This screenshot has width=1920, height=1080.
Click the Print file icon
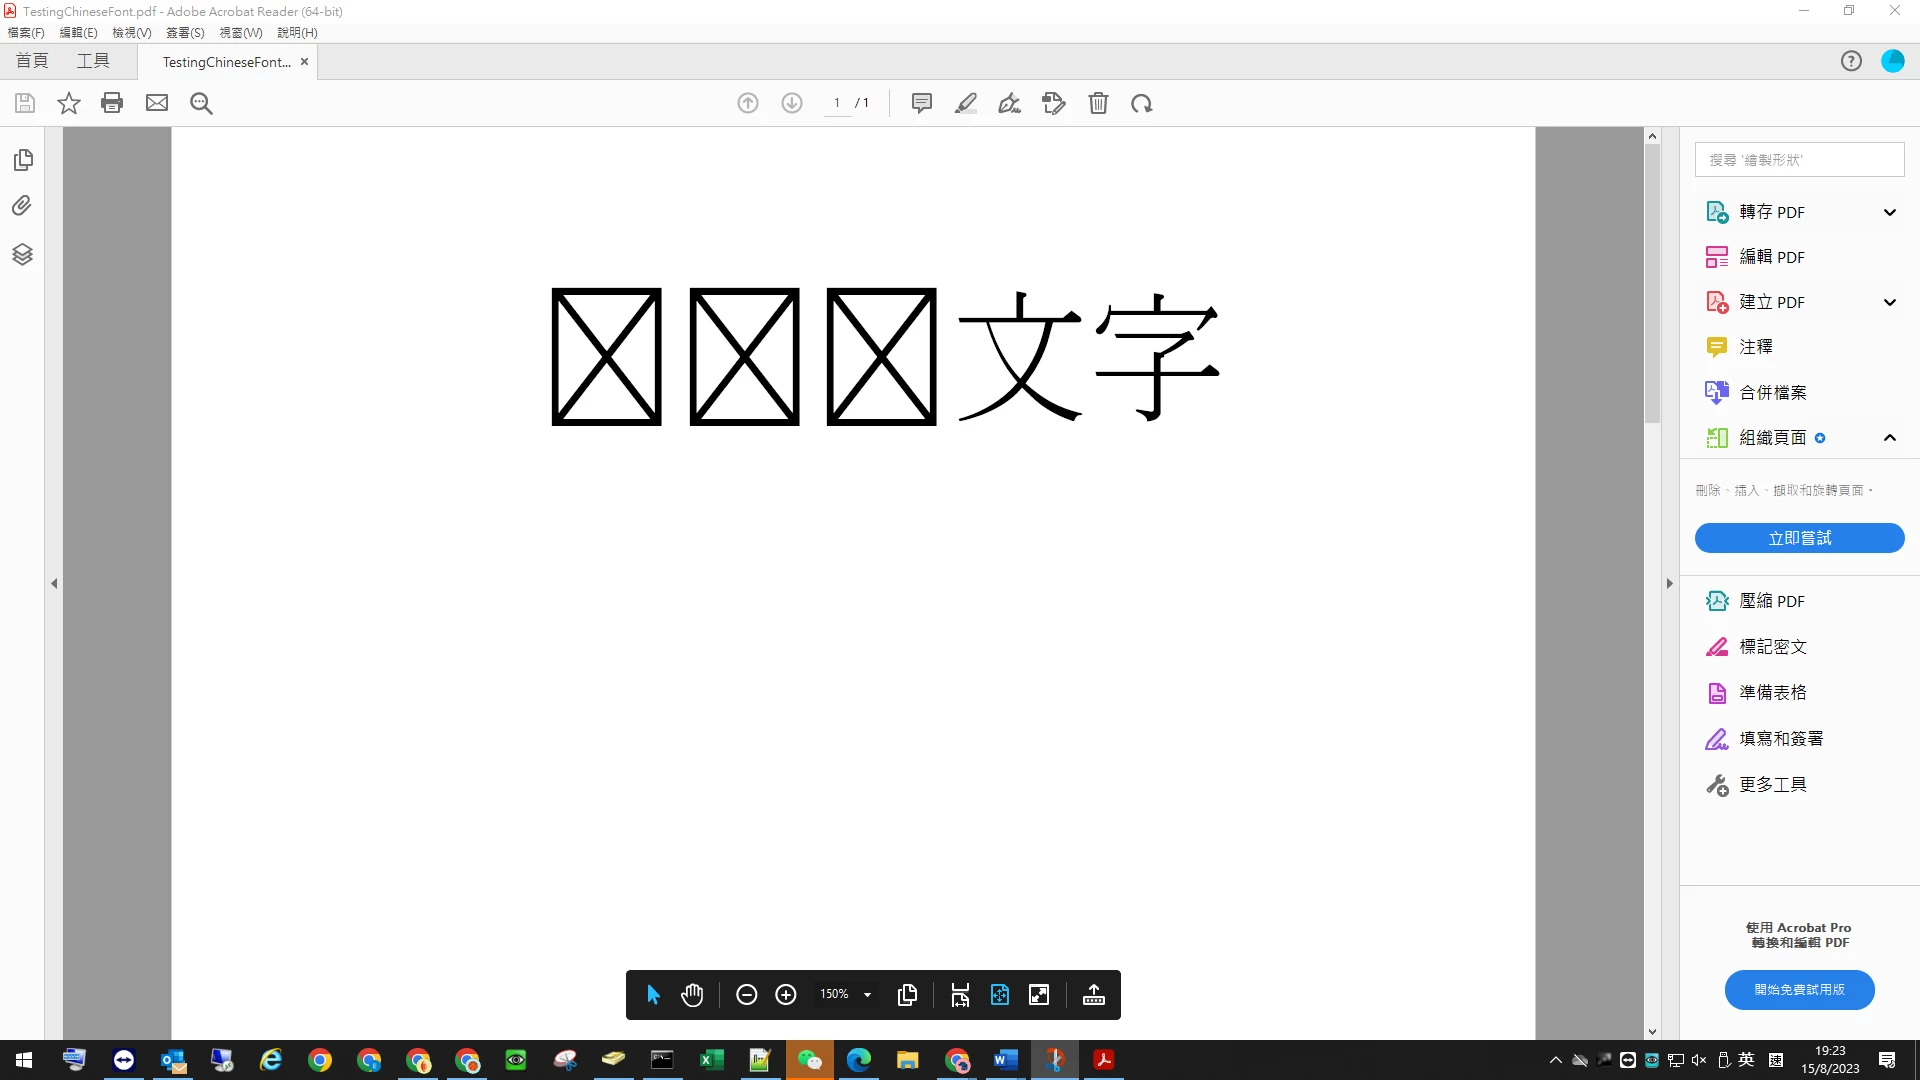click(x=112, y=103)
